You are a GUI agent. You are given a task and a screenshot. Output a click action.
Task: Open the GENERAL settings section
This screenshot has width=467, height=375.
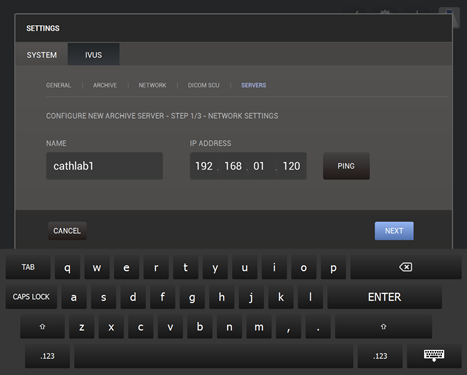pos(58,85)
